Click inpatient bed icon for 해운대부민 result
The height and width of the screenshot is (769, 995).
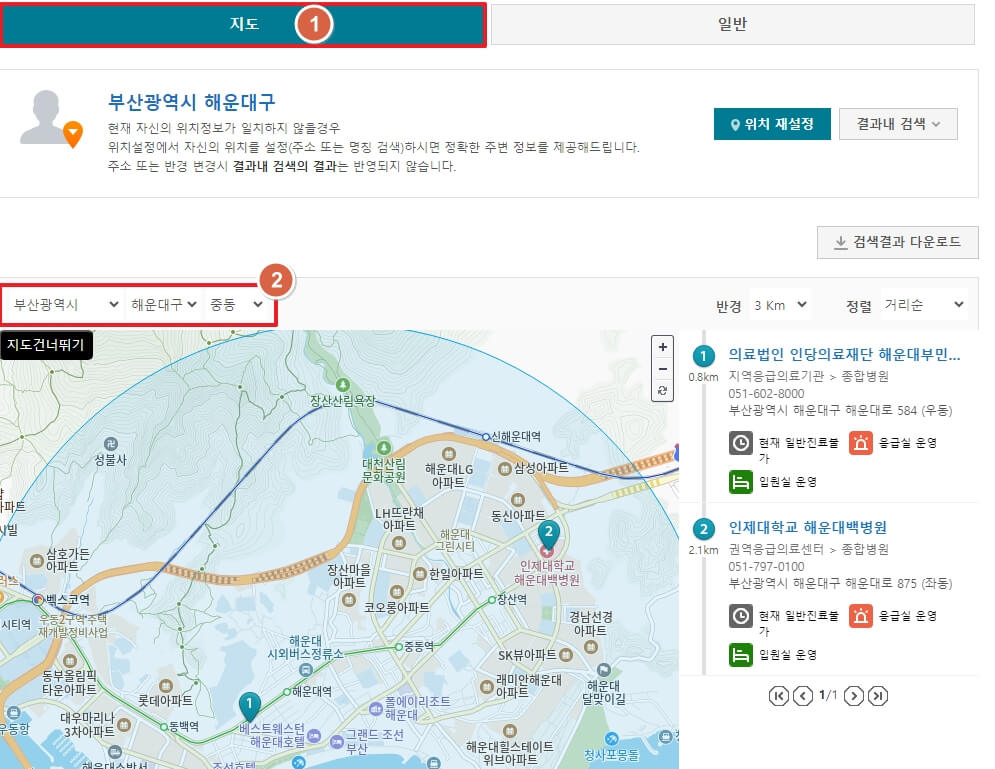[x=741, y=482]
